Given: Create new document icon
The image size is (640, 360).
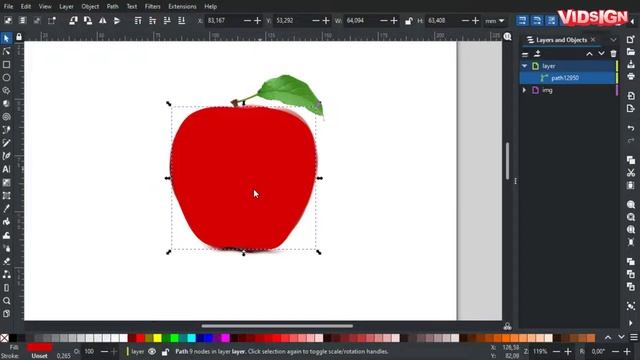Looking at the screenshot, I should [631, 39].
